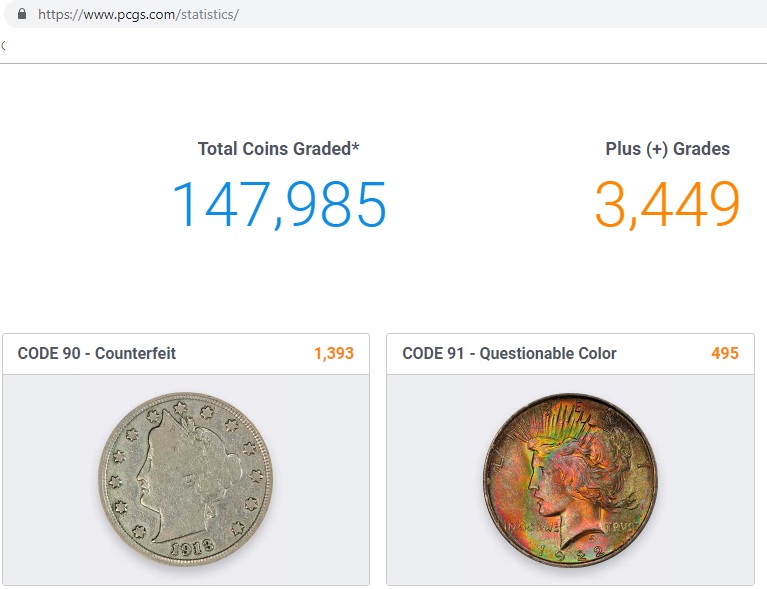Click the 495 questionable color count
Screen dimensions: 767x589
pos(725,353)
